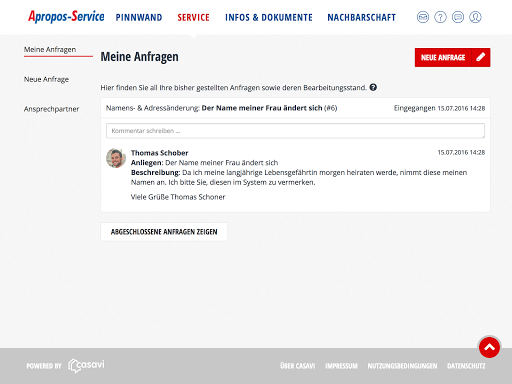Show completed requests via Abgeschlossene Anfragen zeigen

point(164,232)
